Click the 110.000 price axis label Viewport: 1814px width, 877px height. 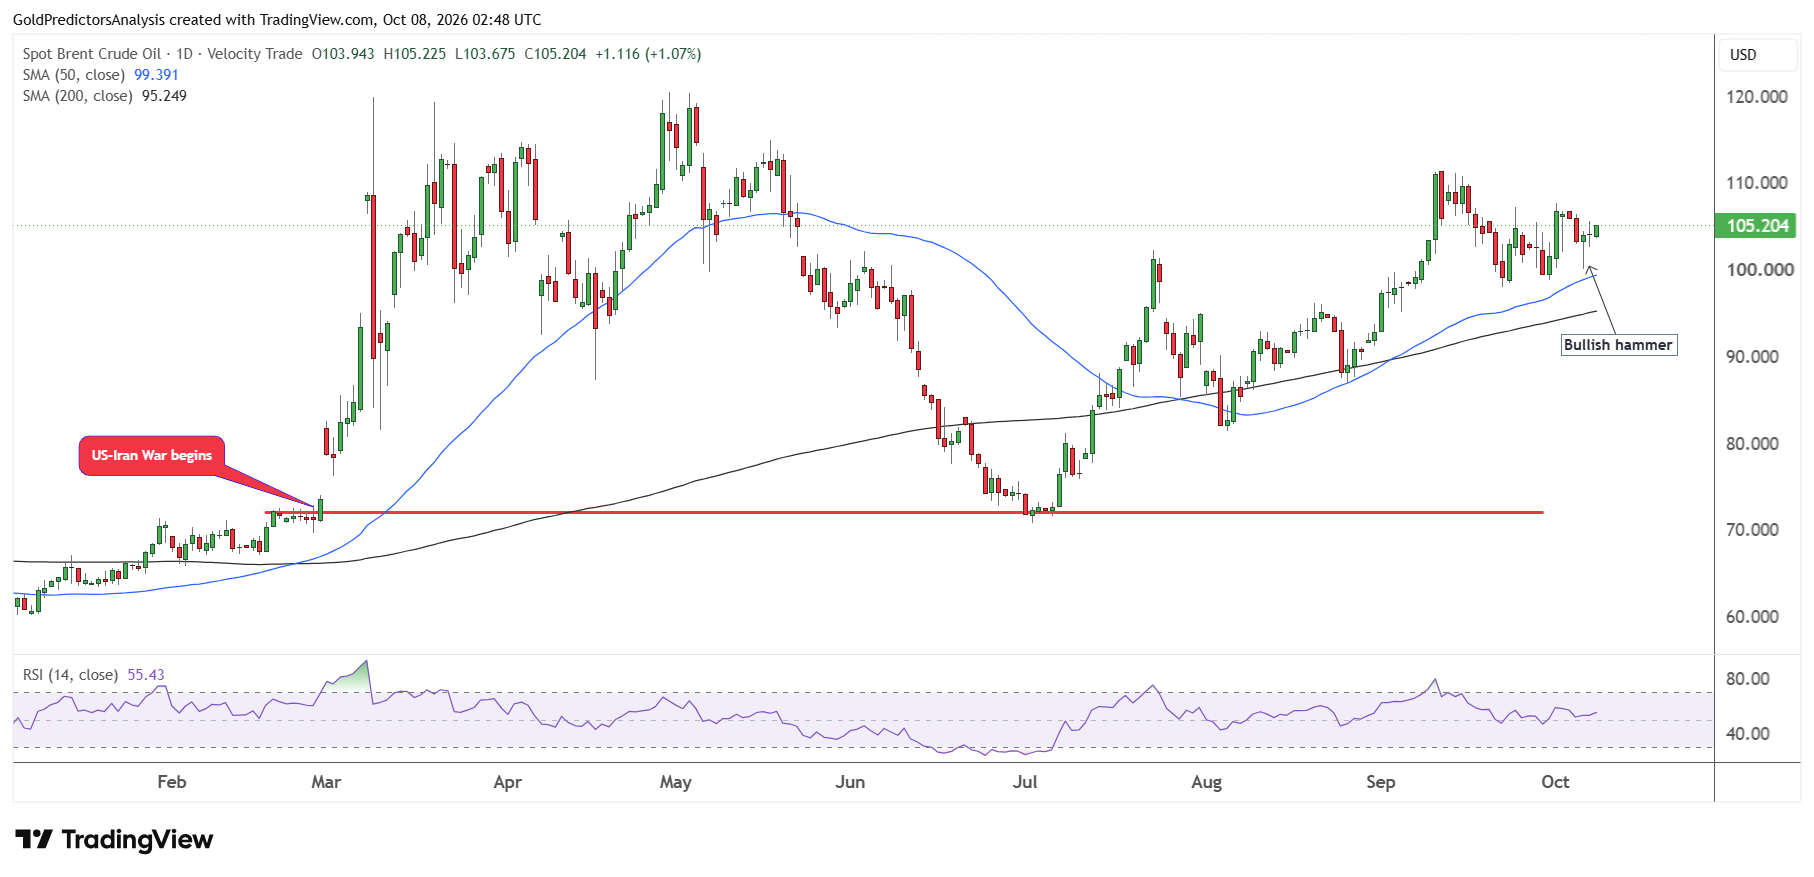point(1757,183)
